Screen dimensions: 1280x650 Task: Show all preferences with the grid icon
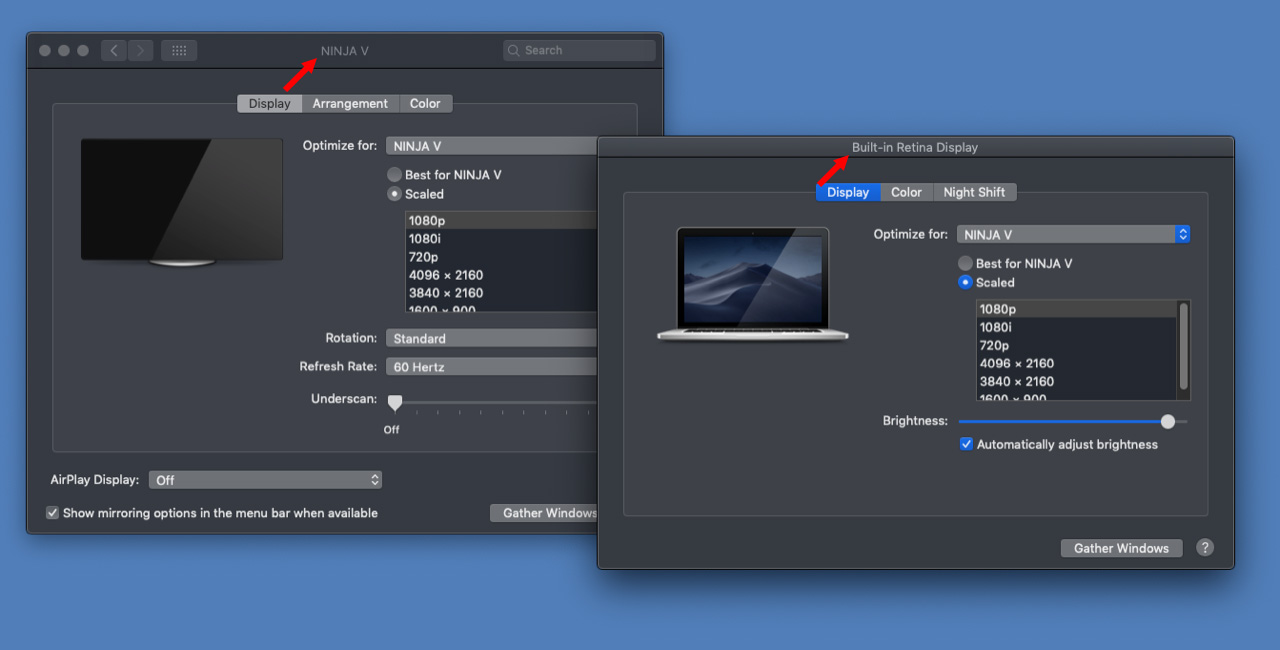(x=179, y=50)
